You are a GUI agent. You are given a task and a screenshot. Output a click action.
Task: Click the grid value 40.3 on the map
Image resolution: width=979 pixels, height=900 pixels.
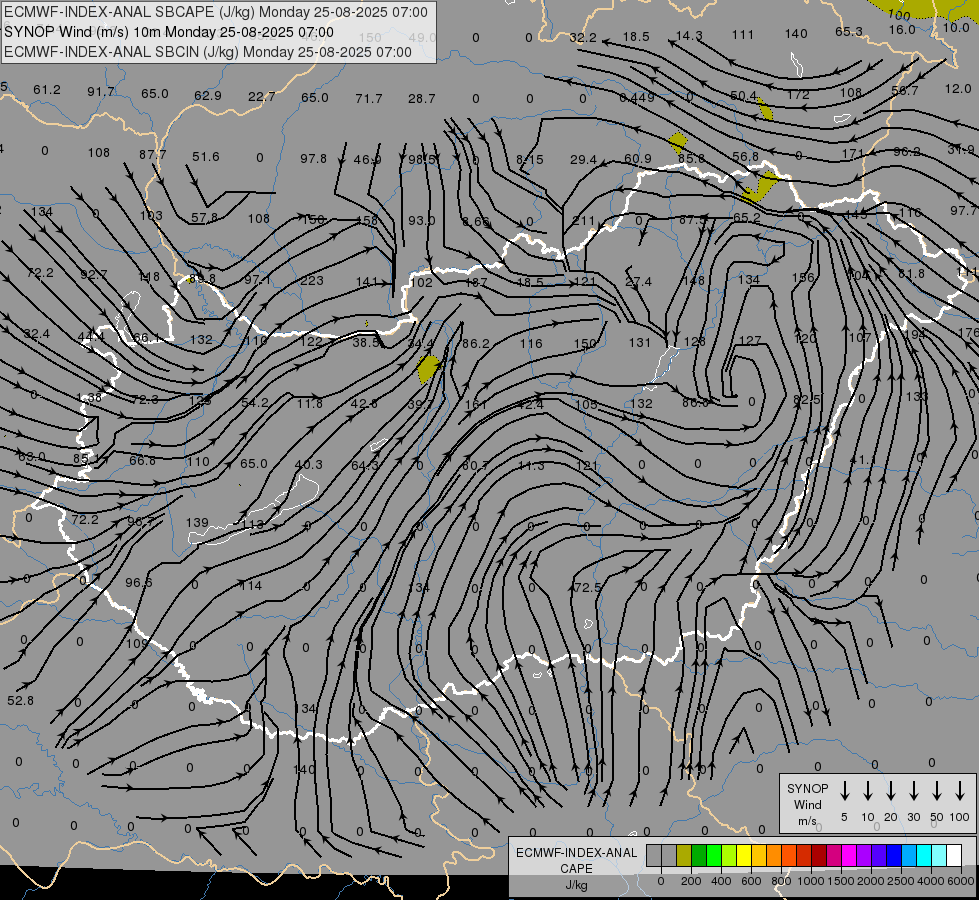point(308,465)
